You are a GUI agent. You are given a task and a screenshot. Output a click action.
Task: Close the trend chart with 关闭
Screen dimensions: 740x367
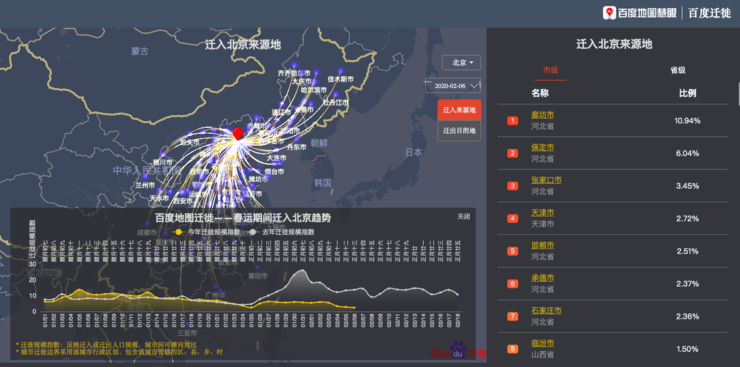coord(463,217)
